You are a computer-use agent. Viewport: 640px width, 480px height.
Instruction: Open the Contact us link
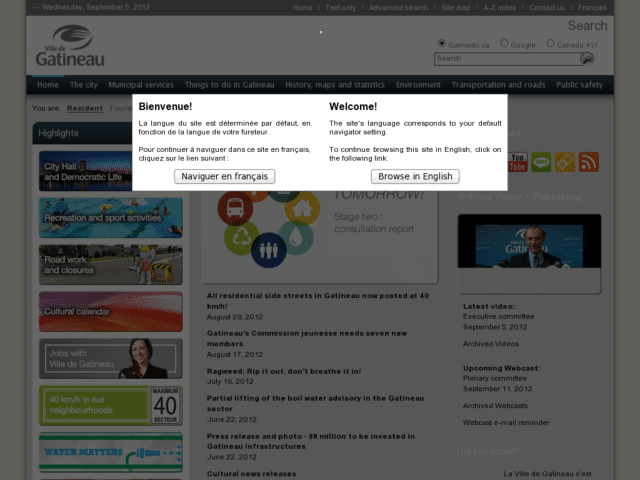[x=547, y=8]
